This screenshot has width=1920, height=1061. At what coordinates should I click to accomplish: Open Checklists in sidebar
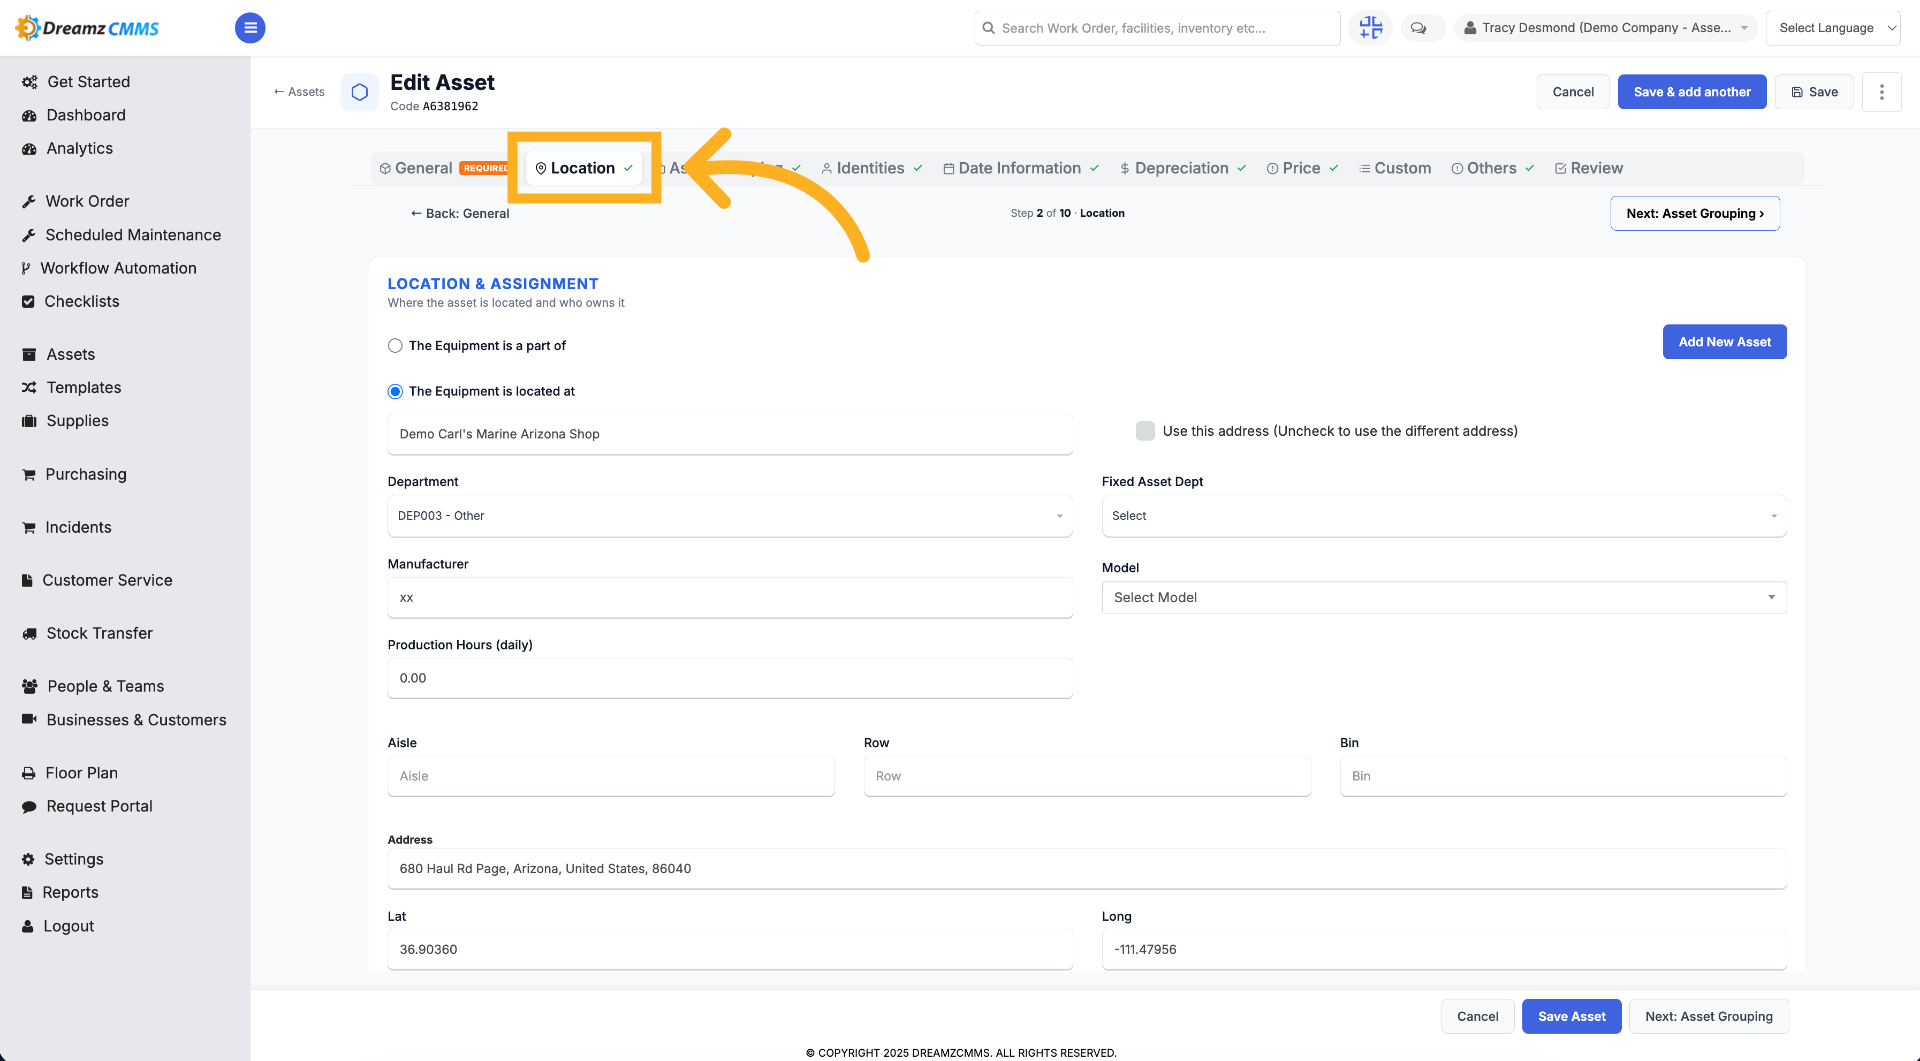tap(70, 301)
